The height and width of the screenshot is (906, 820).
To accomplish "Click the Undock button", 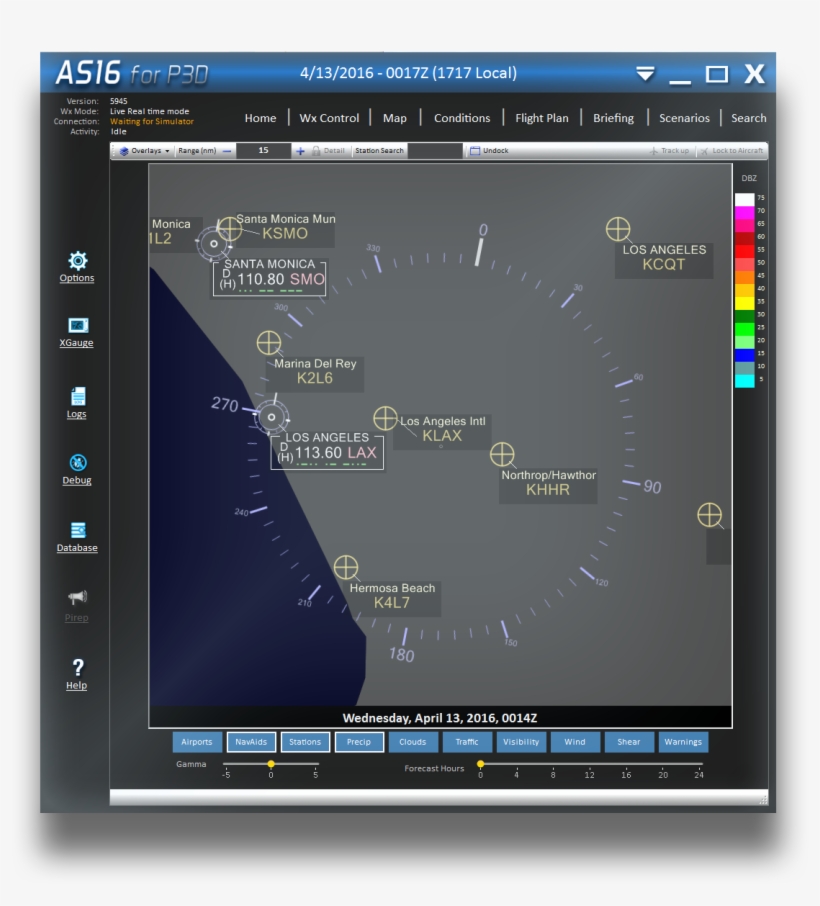I will 489,151.
